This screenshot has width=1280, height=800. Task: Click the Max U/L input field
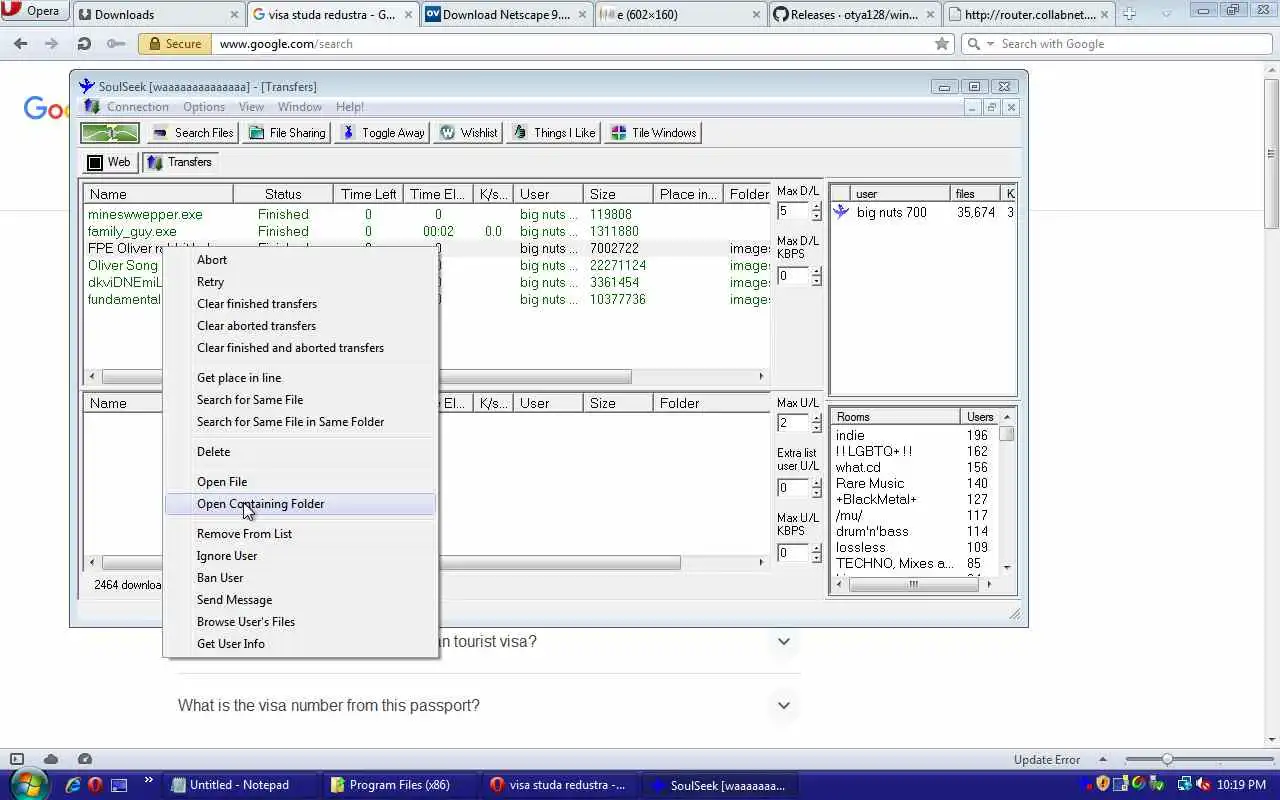pos(793,423)
